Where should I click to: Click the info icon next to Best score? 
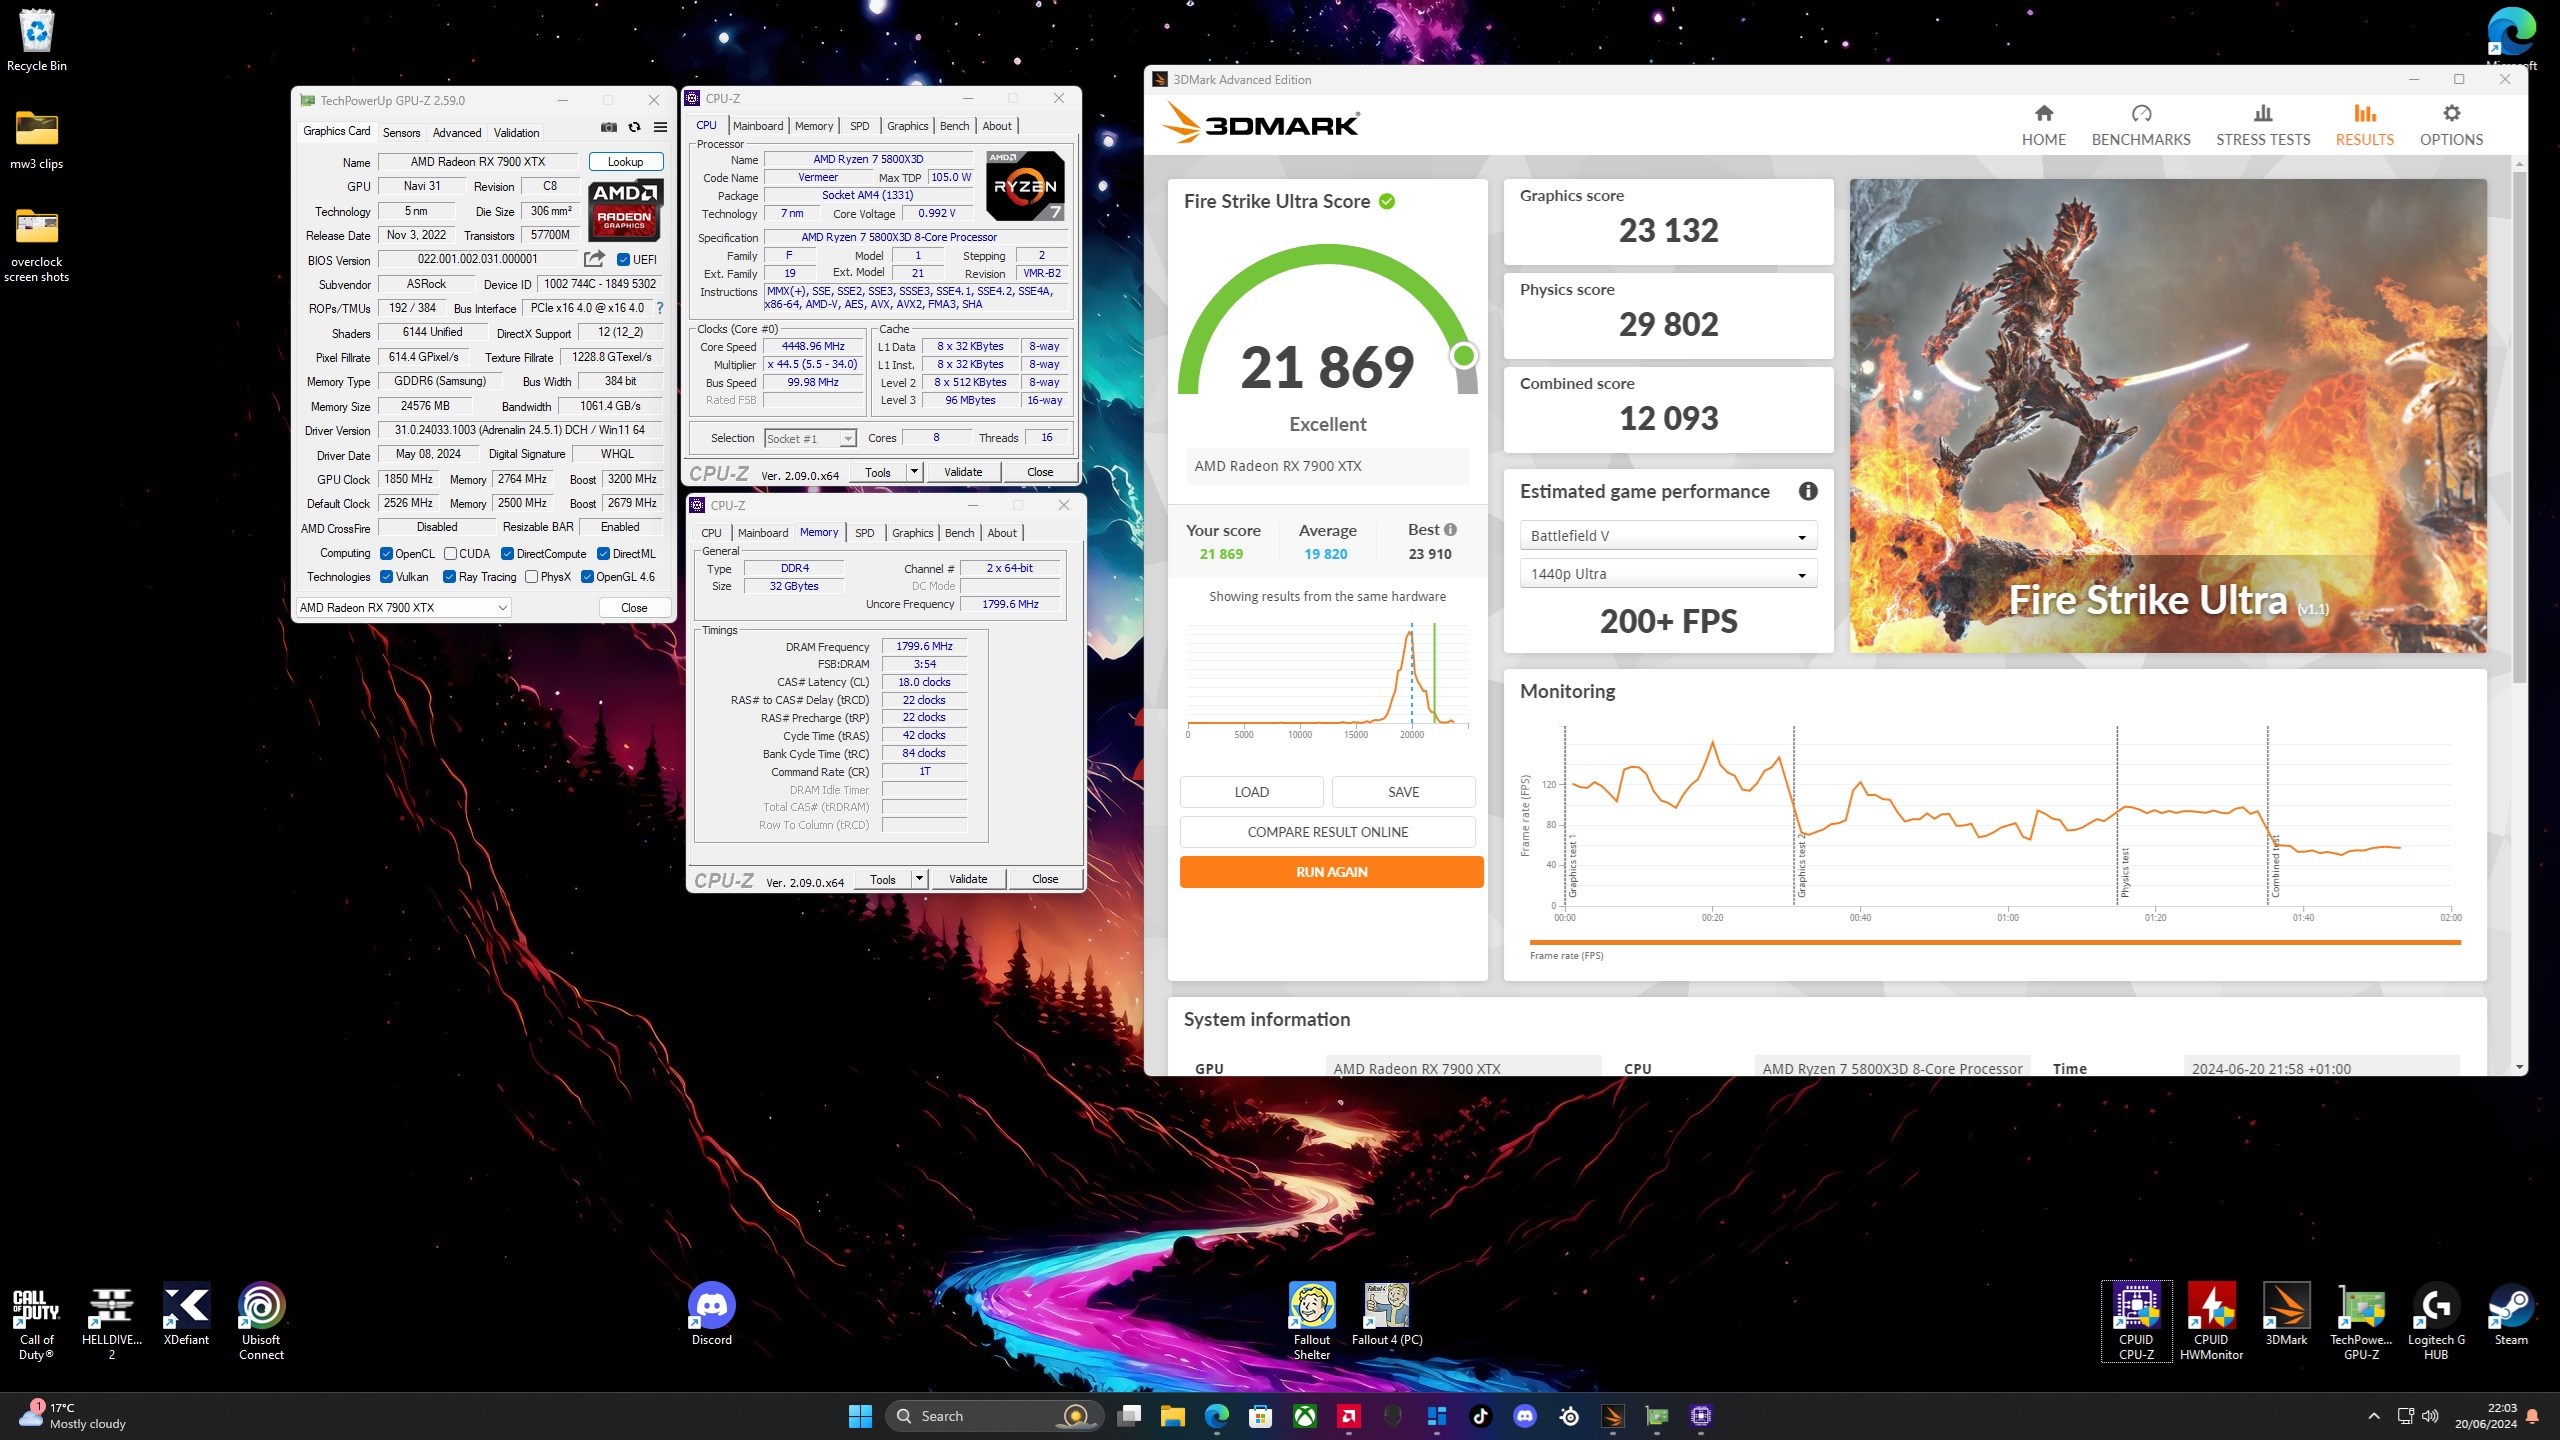[x=1450, y=530]
